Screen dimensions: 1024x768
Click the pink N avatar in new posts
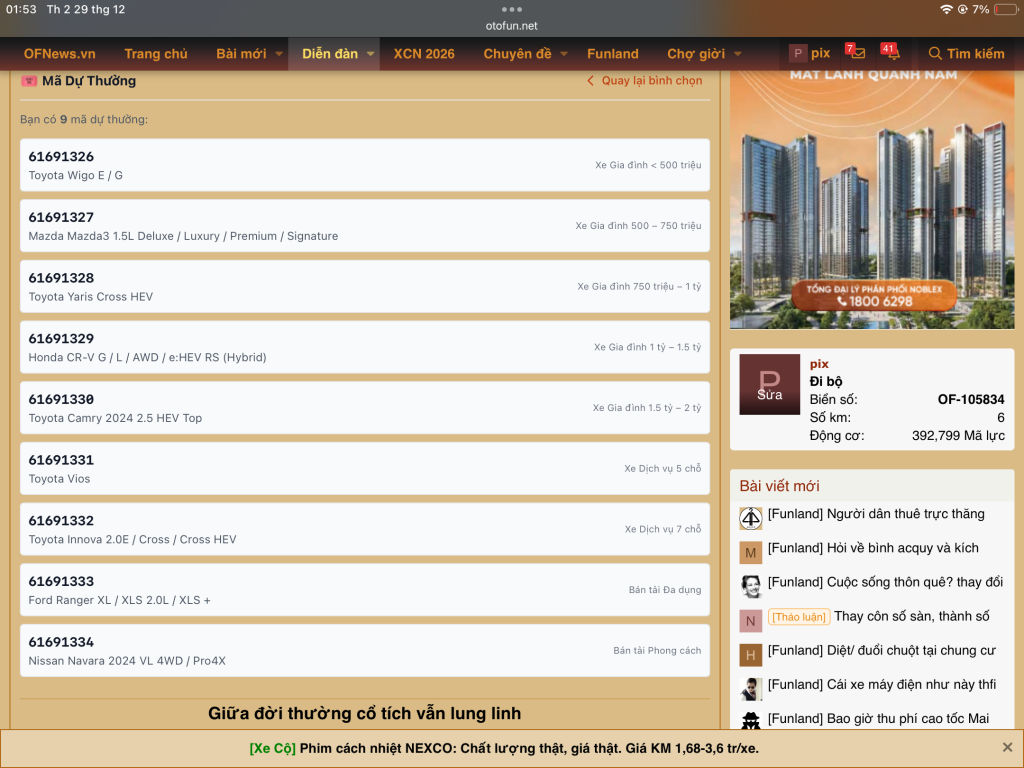point(751,621)
